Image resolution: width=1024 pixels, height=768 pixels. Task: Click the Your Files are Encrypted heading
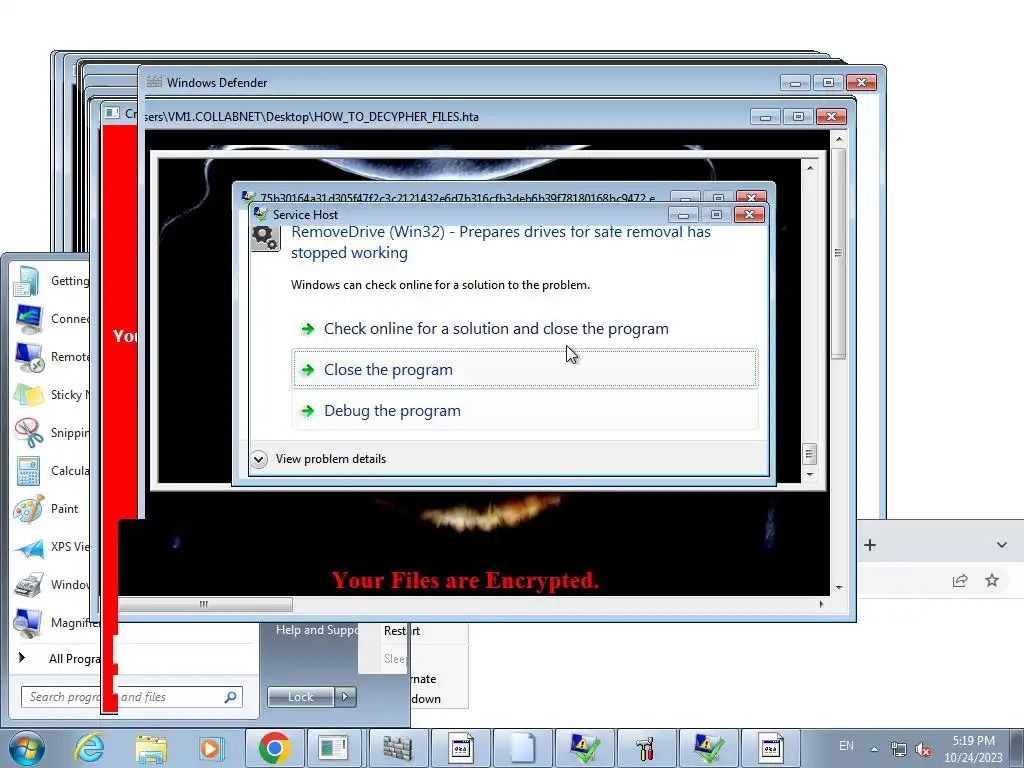(x=465, y=580)
